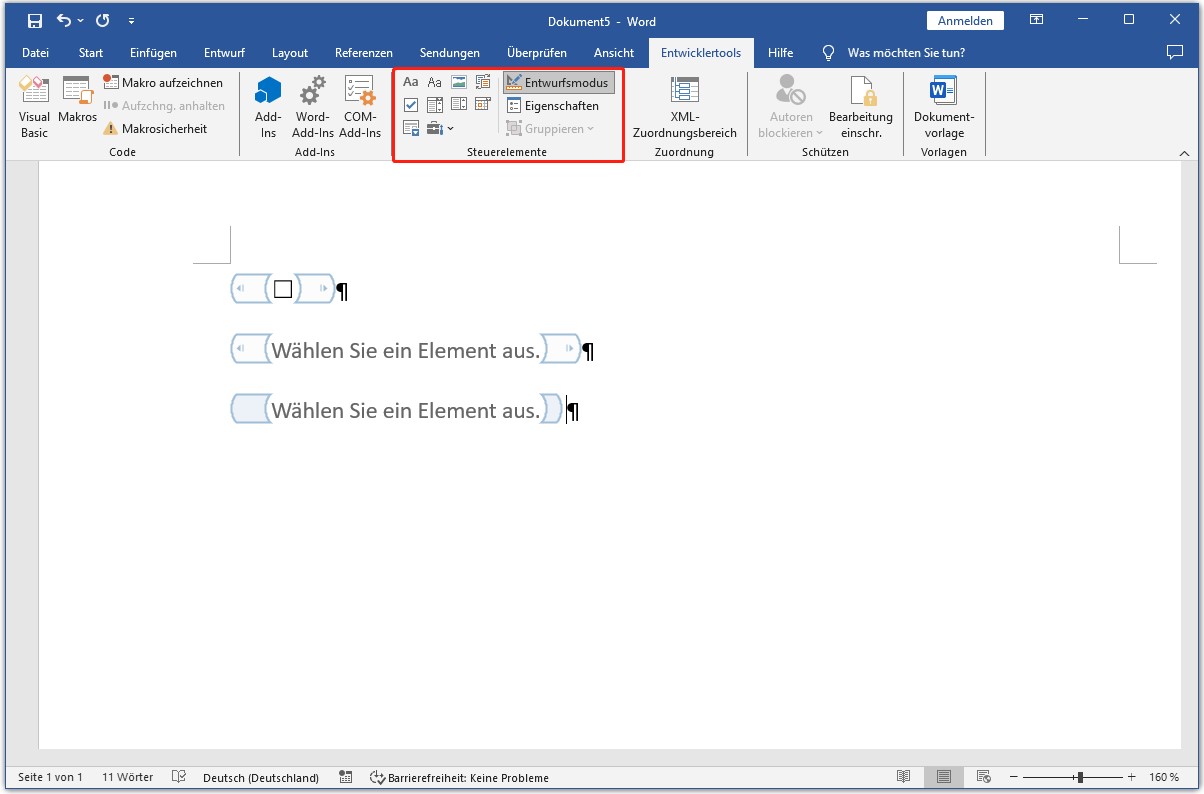Open Bearbeitung einschränken
The height and width of the screenshot is (794, 1204).
click(x=860, y=105)
